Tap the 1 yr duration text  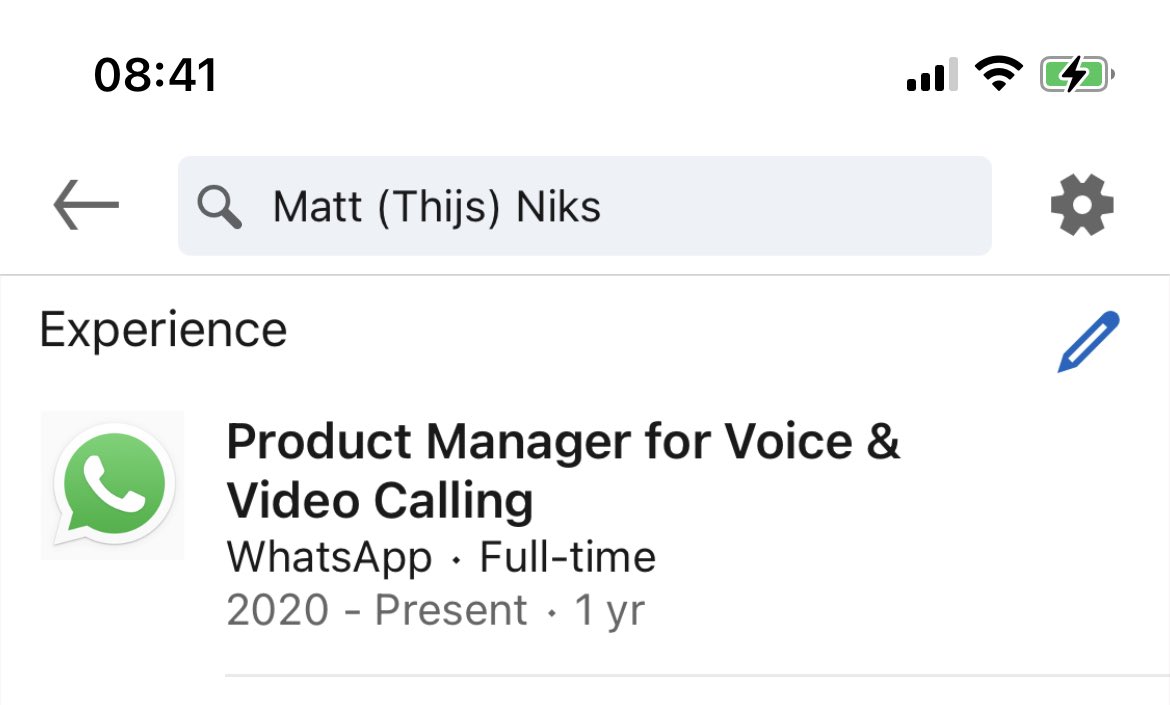coord(609,610)
